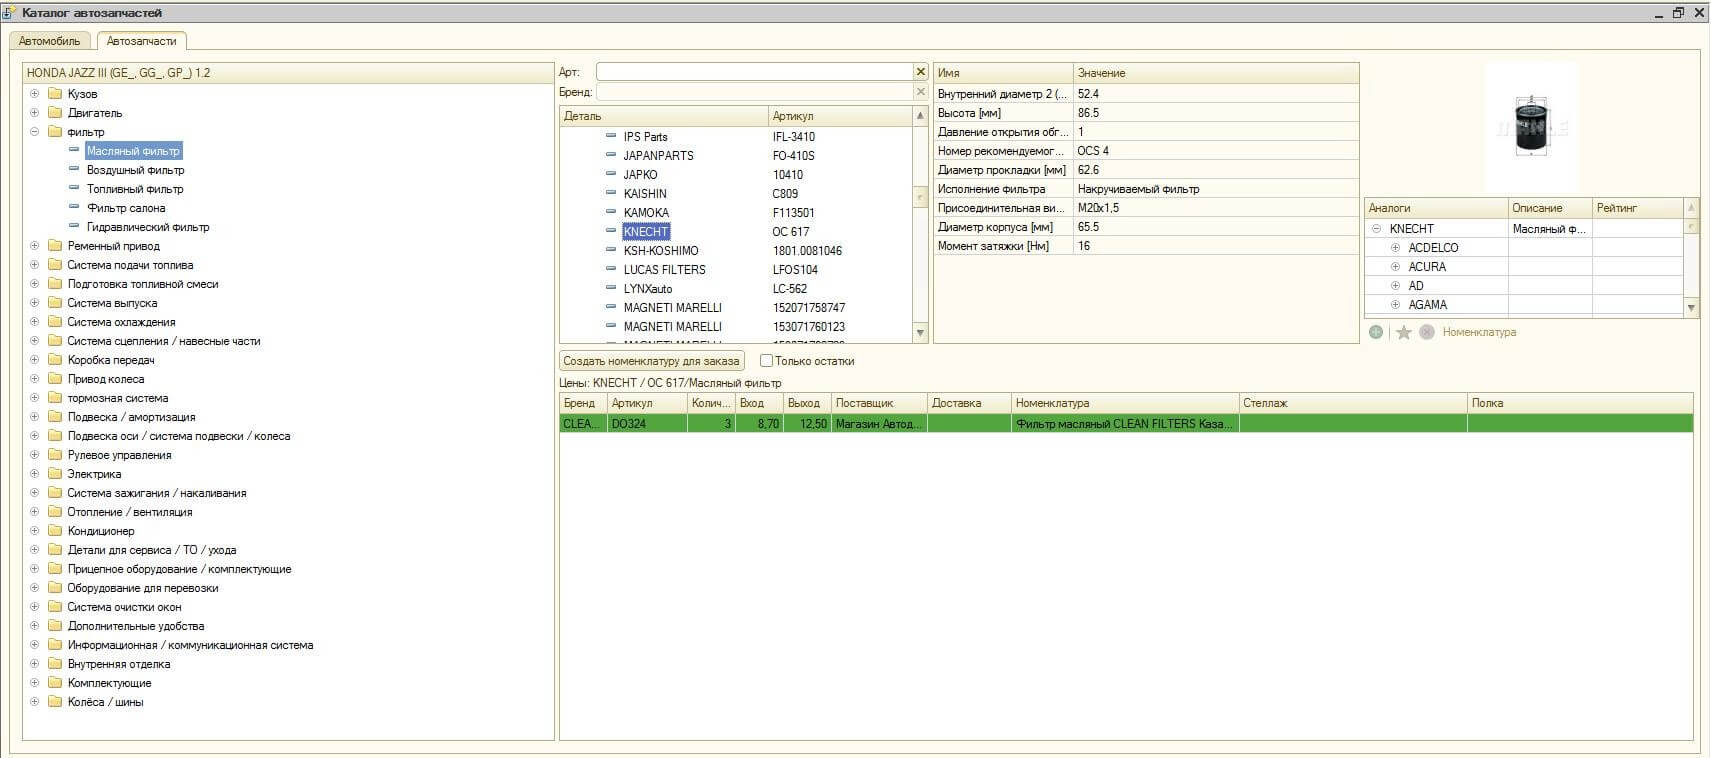Click the item icon beside Воздушный фильтр
Viewport: 1711px width, 758px height.
74,170
